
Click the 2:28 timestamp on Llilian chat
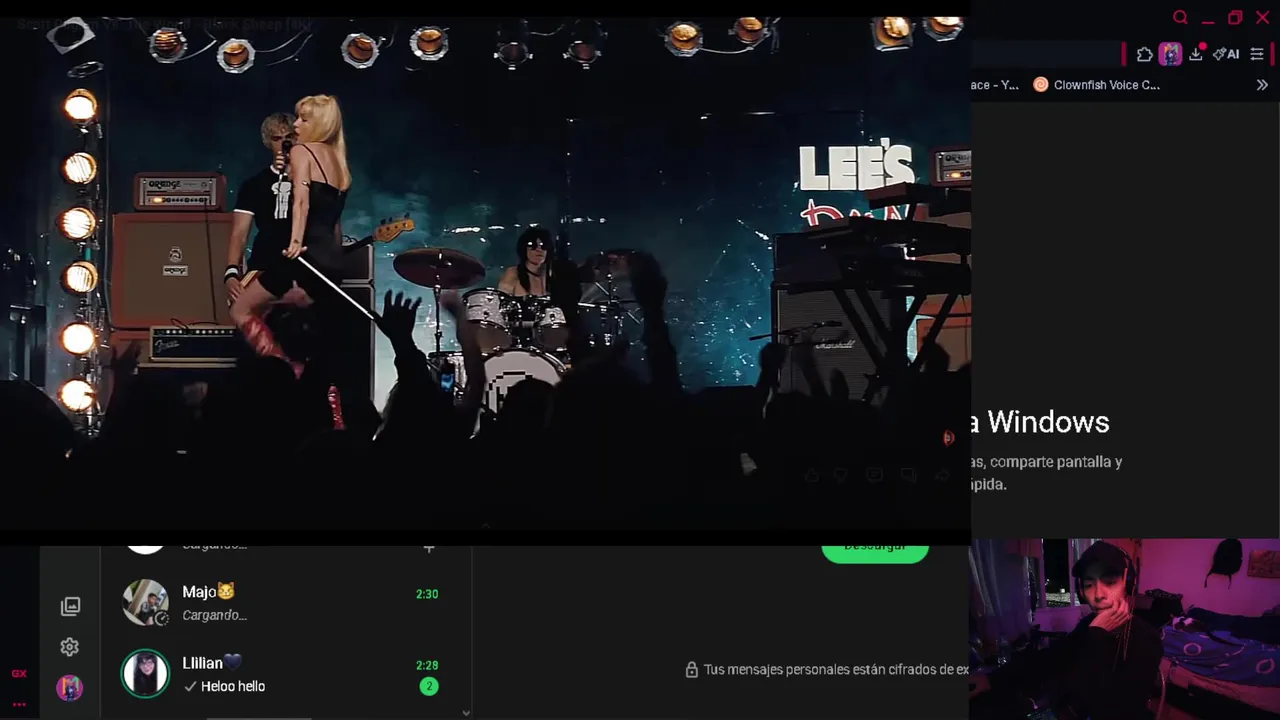427,665
